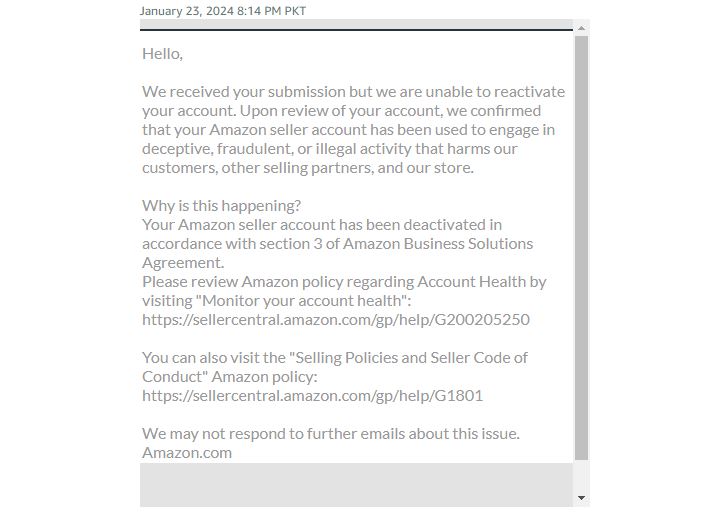
Task: Click the scrollbar down arrow
Action: point(581,498)
